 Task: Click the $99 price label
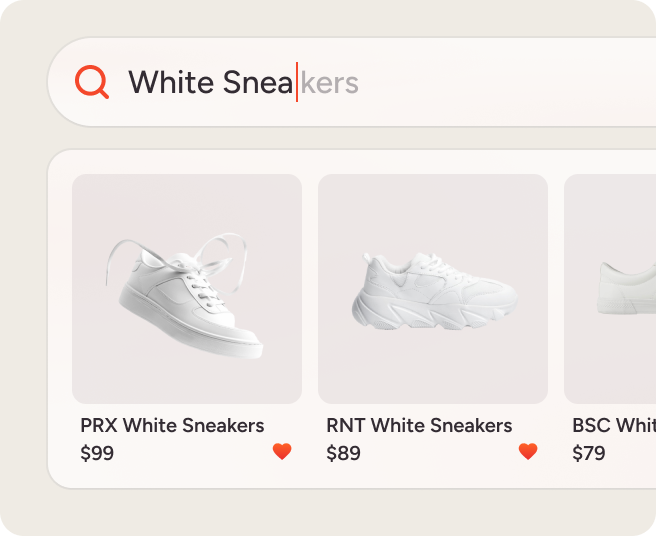97,453
